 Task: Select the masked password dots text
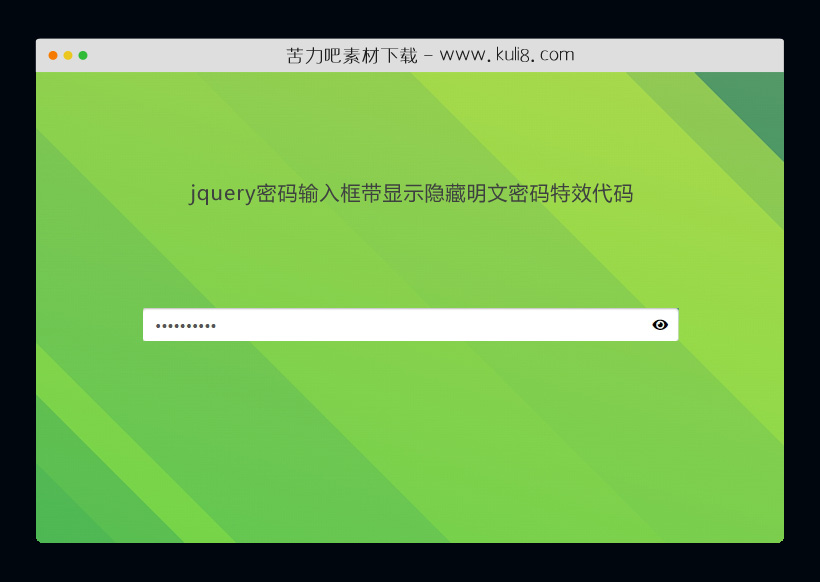point(187,324)
